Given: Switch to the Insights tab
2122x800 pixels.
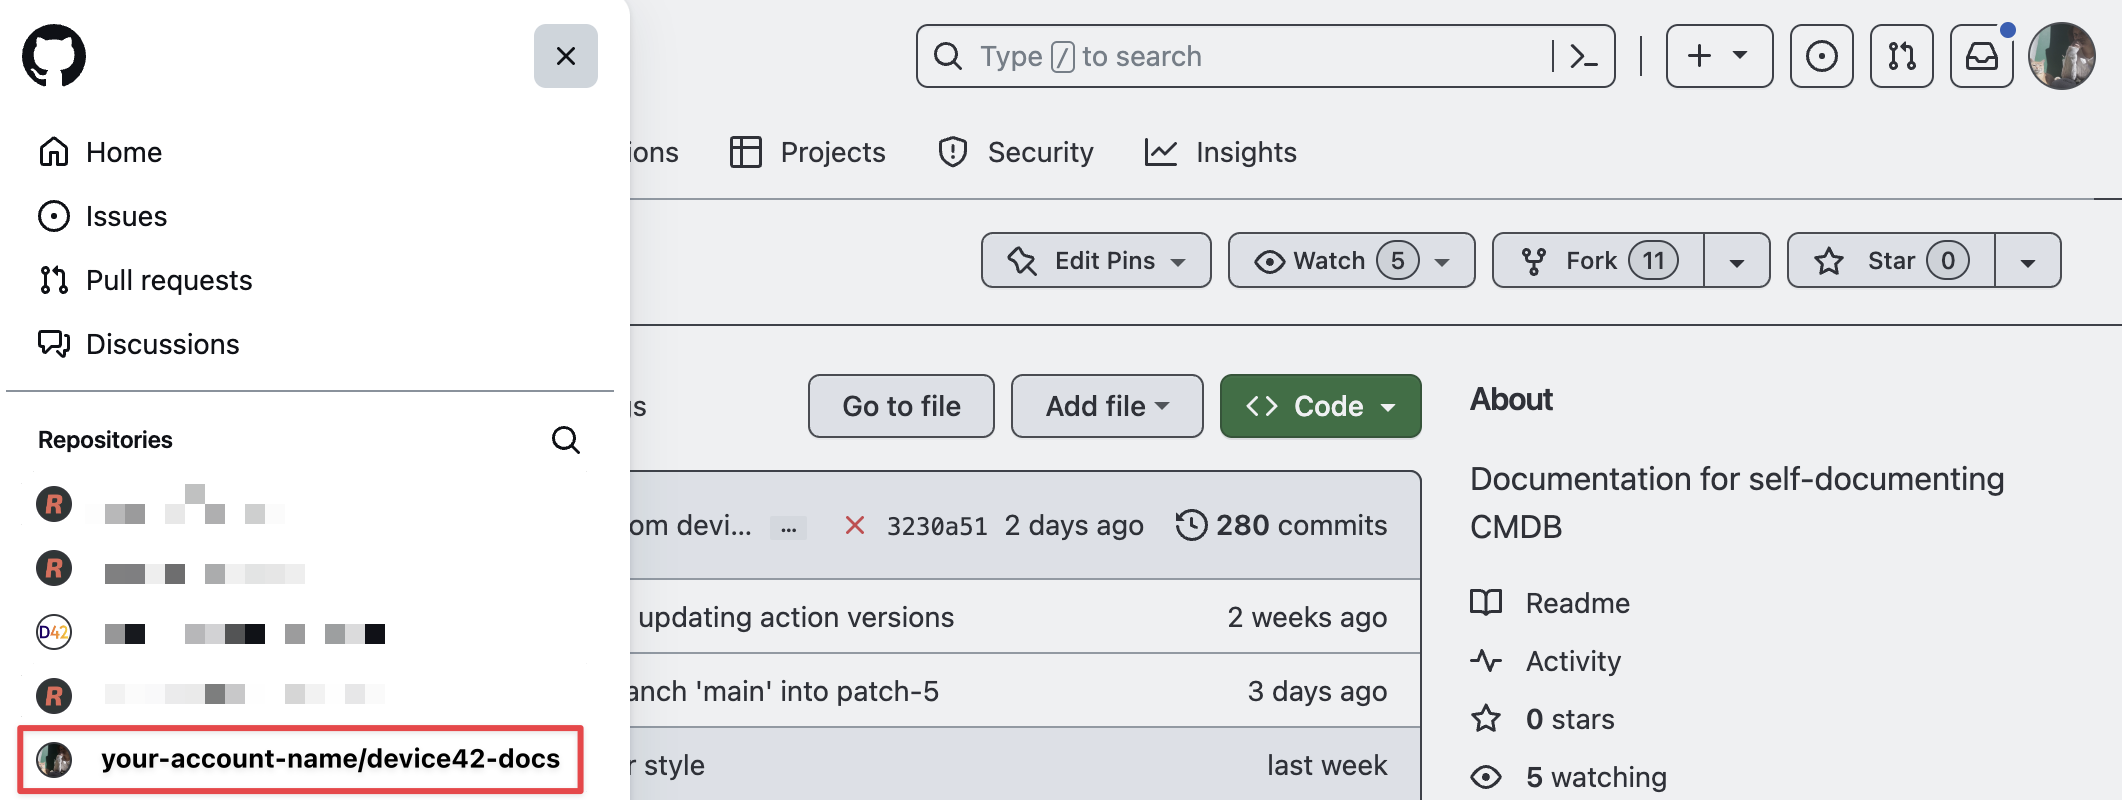Looking at the screenshot, I should 1221,152.
